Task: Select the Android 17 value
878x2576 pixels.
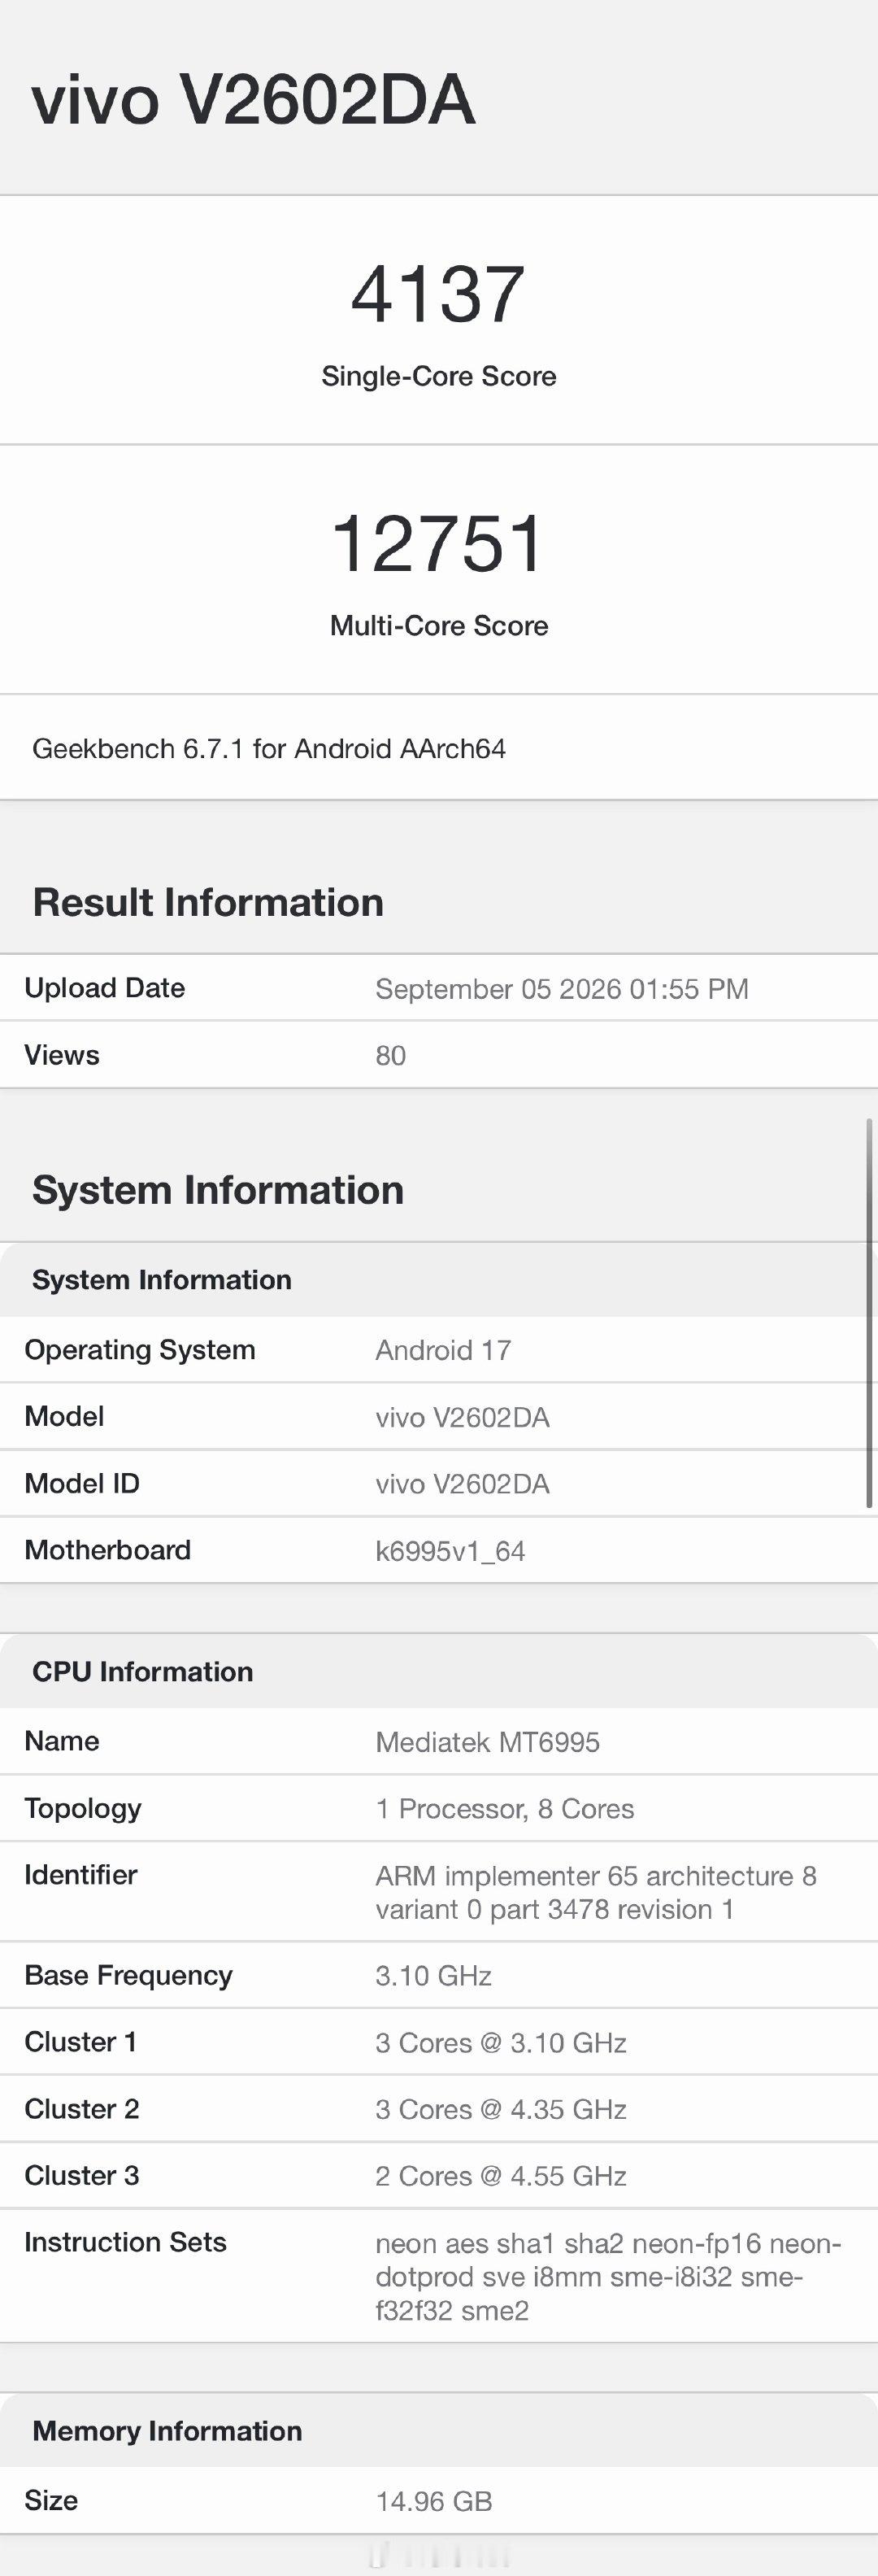Action: (443, 1350)
